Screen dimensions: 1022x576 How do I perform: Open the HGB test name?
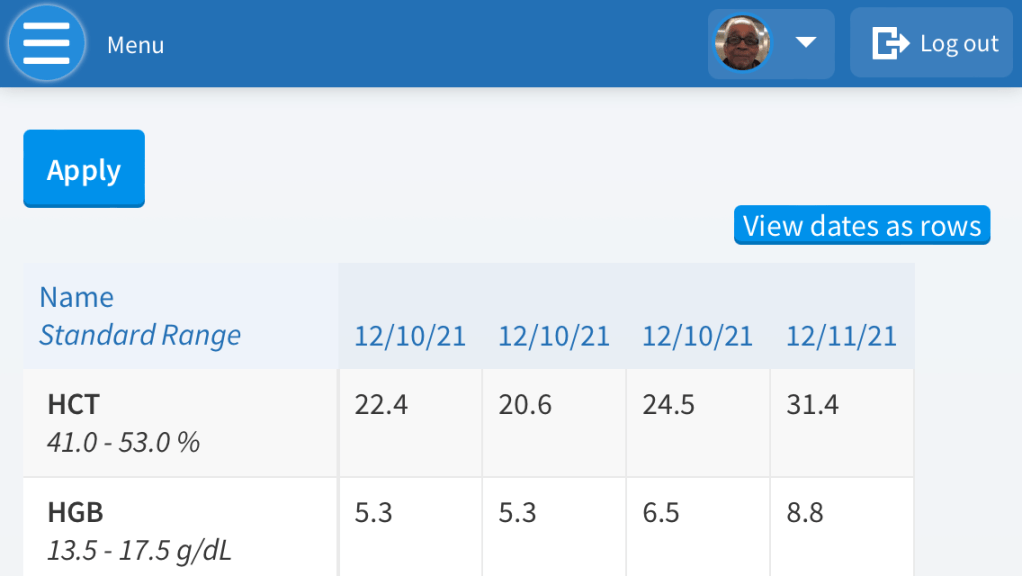(x=75, y=513)
